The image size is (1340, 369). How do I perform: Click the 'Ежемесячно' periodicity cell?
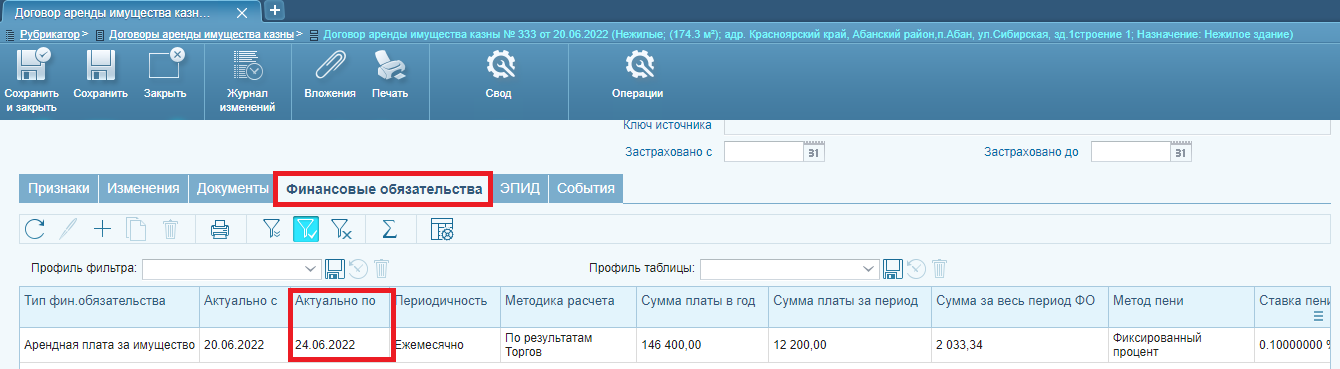click(x=444, y=345)
